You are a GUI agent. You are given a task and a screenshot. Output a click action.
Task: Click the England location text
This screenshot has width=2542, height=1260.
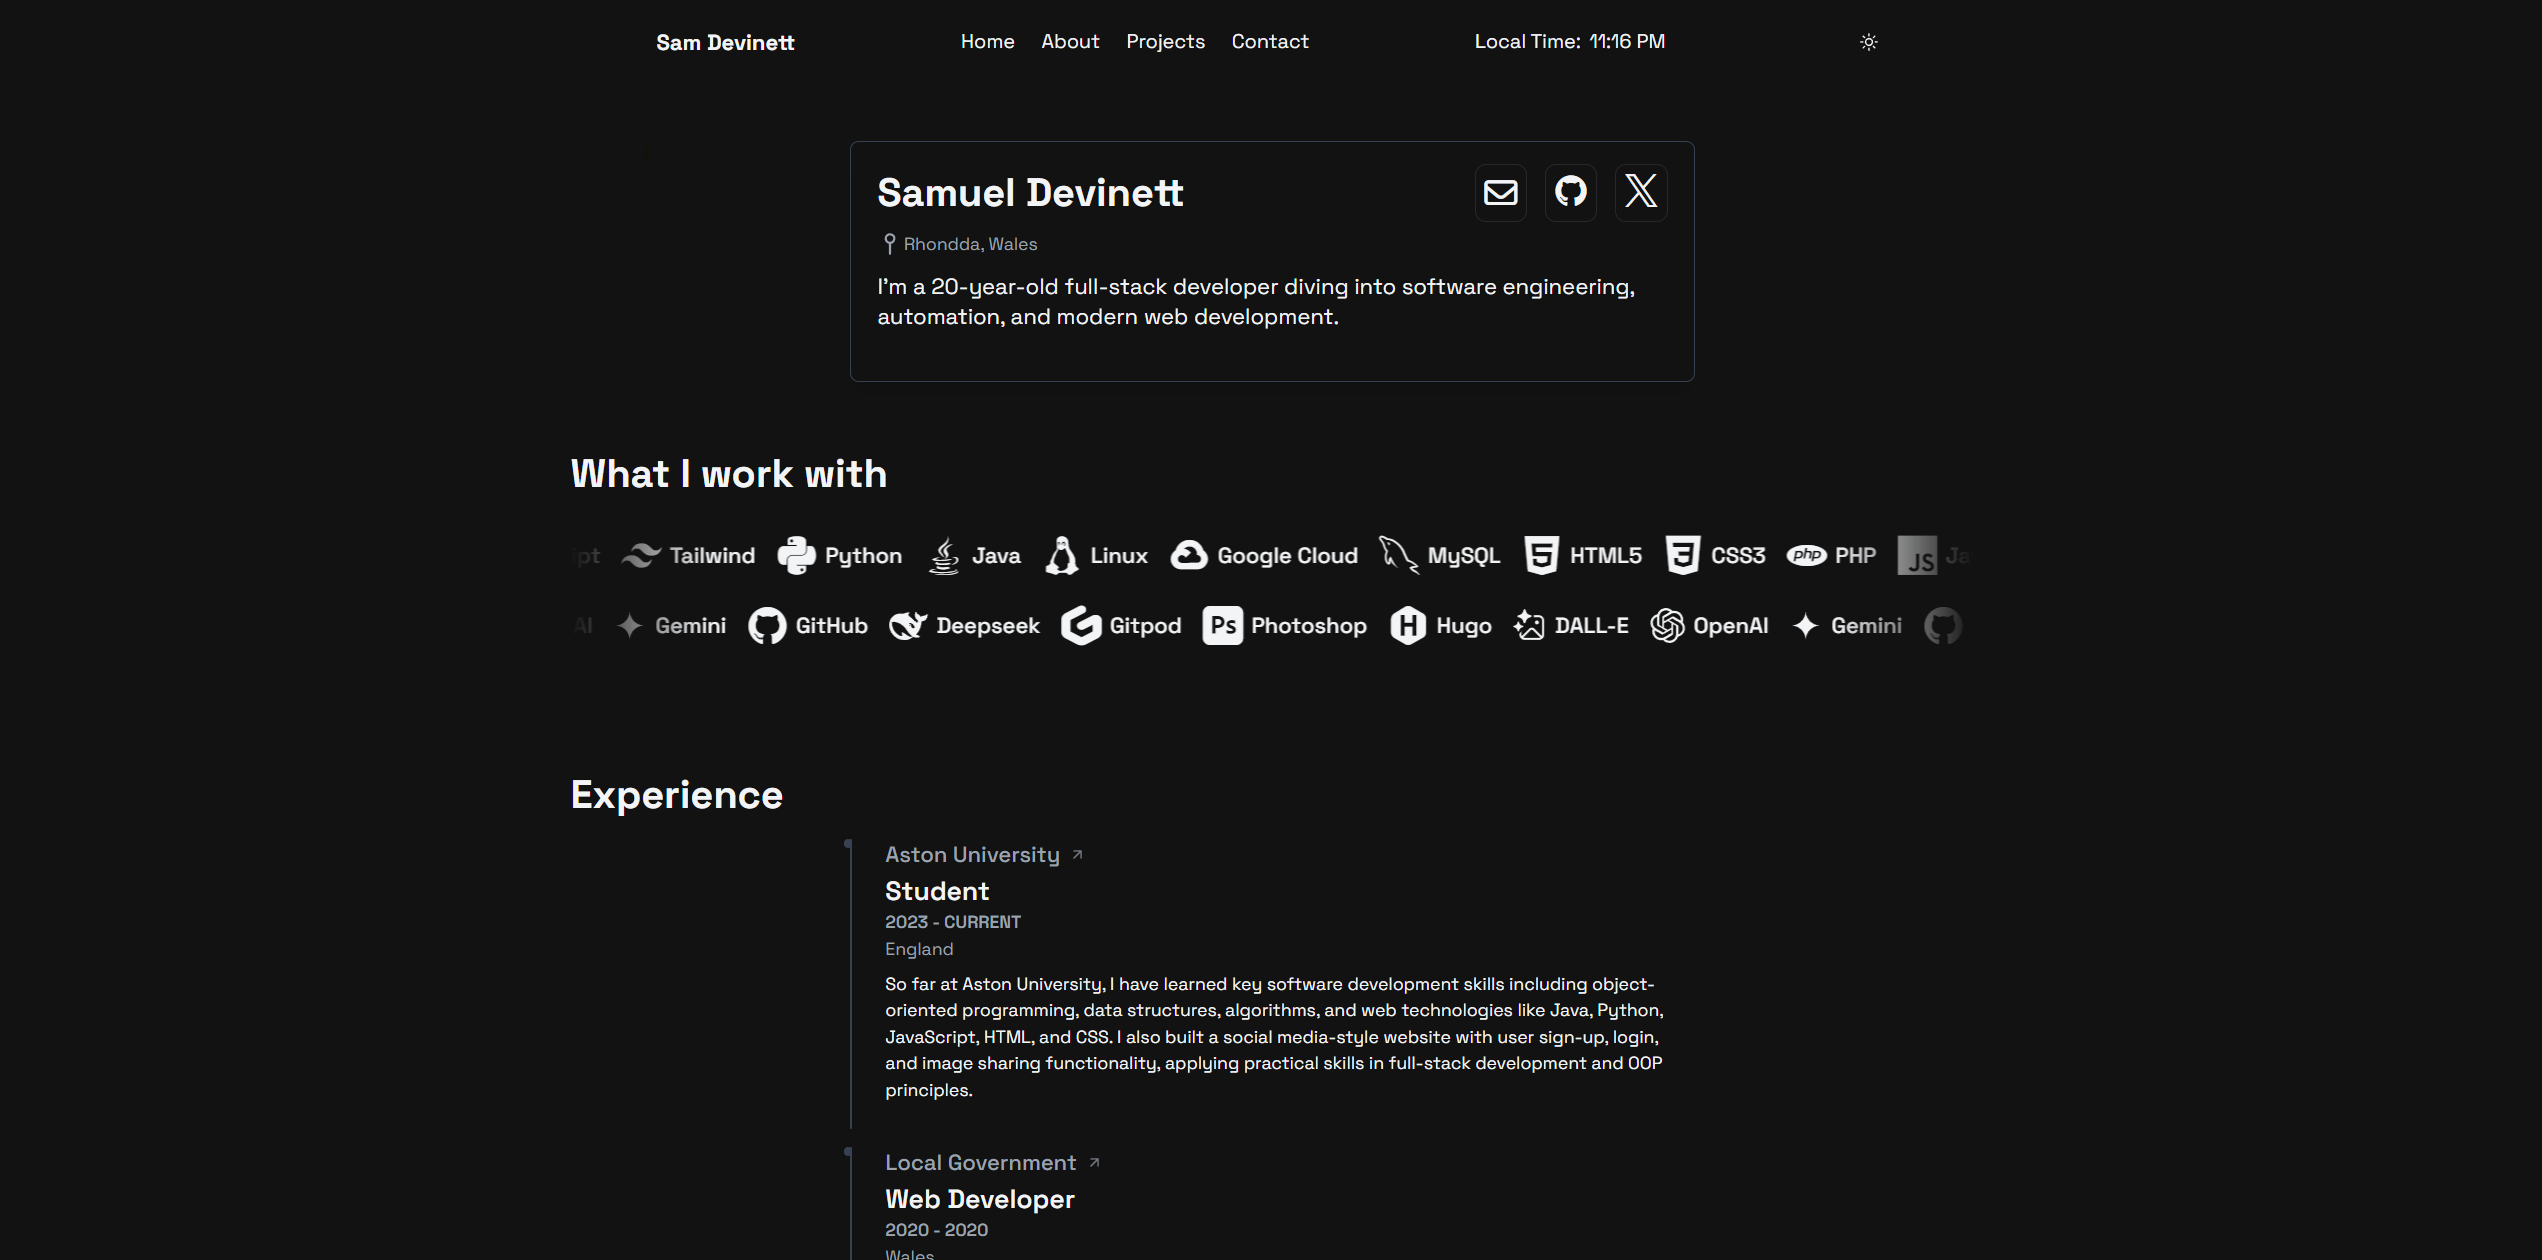coord(919,949)
